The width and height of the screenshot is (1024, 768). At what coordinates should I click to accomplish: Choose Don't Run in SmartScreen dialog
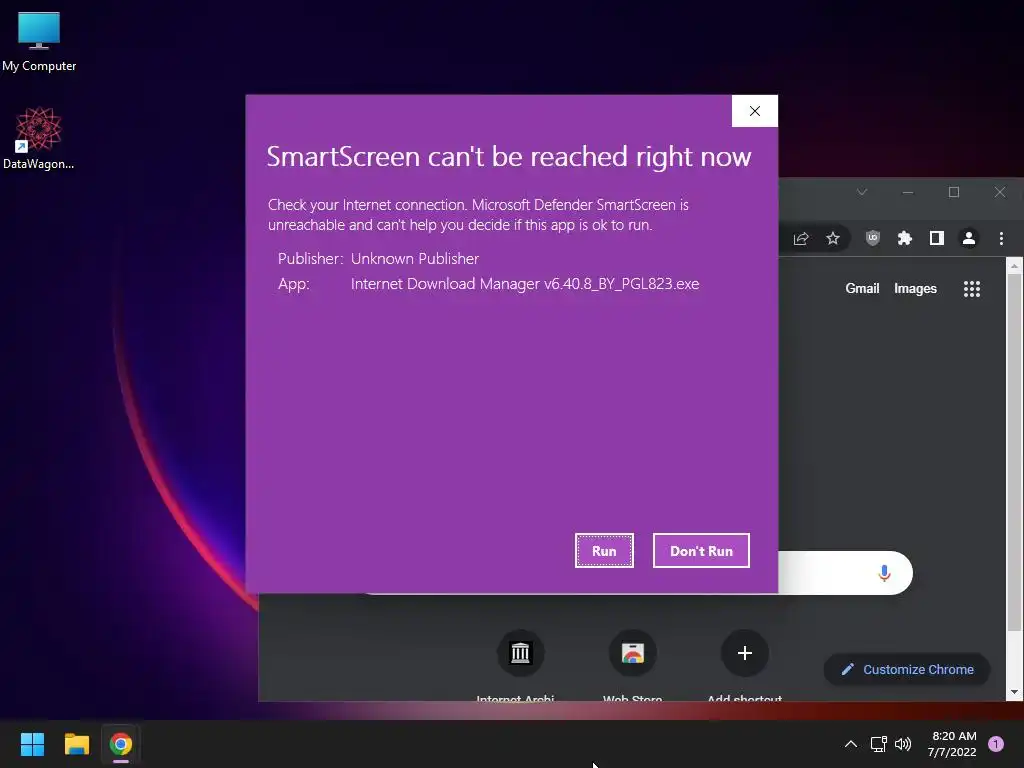click(x=701, y=551)
